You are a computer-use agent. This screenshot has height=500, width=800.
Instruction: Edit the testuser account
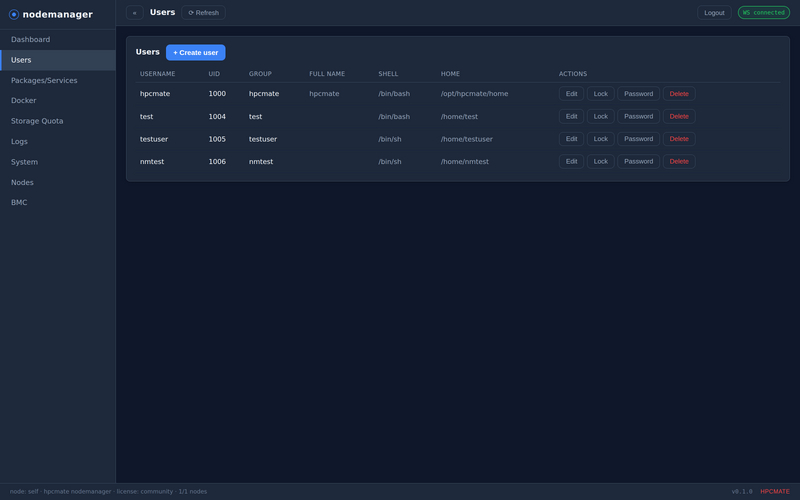pos(571,139)
